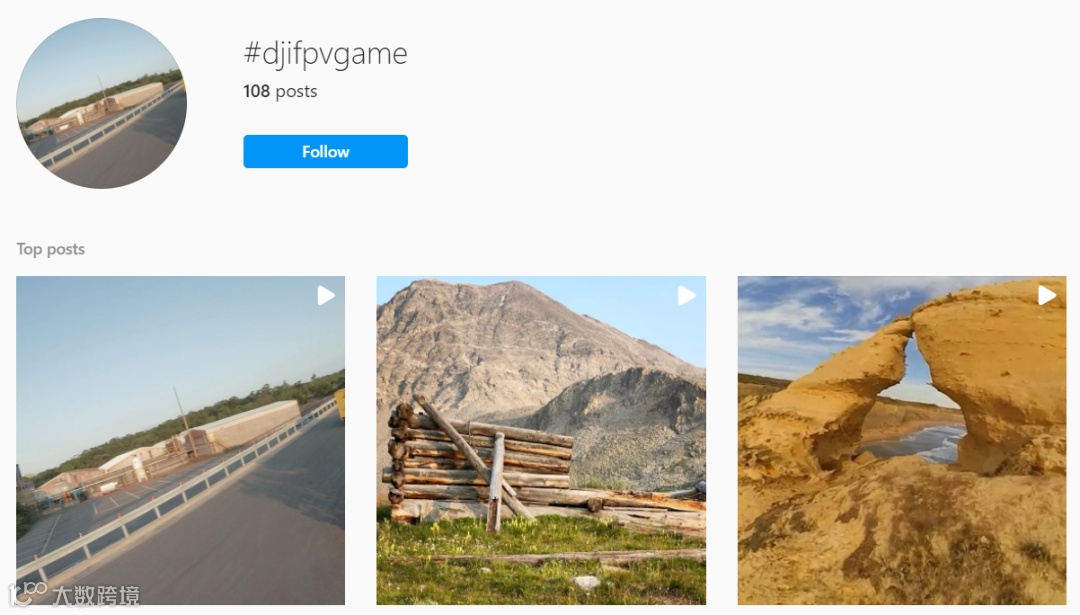Open the sandstone arch beach post
The image size is (1080, 615).
pos(902,440)
